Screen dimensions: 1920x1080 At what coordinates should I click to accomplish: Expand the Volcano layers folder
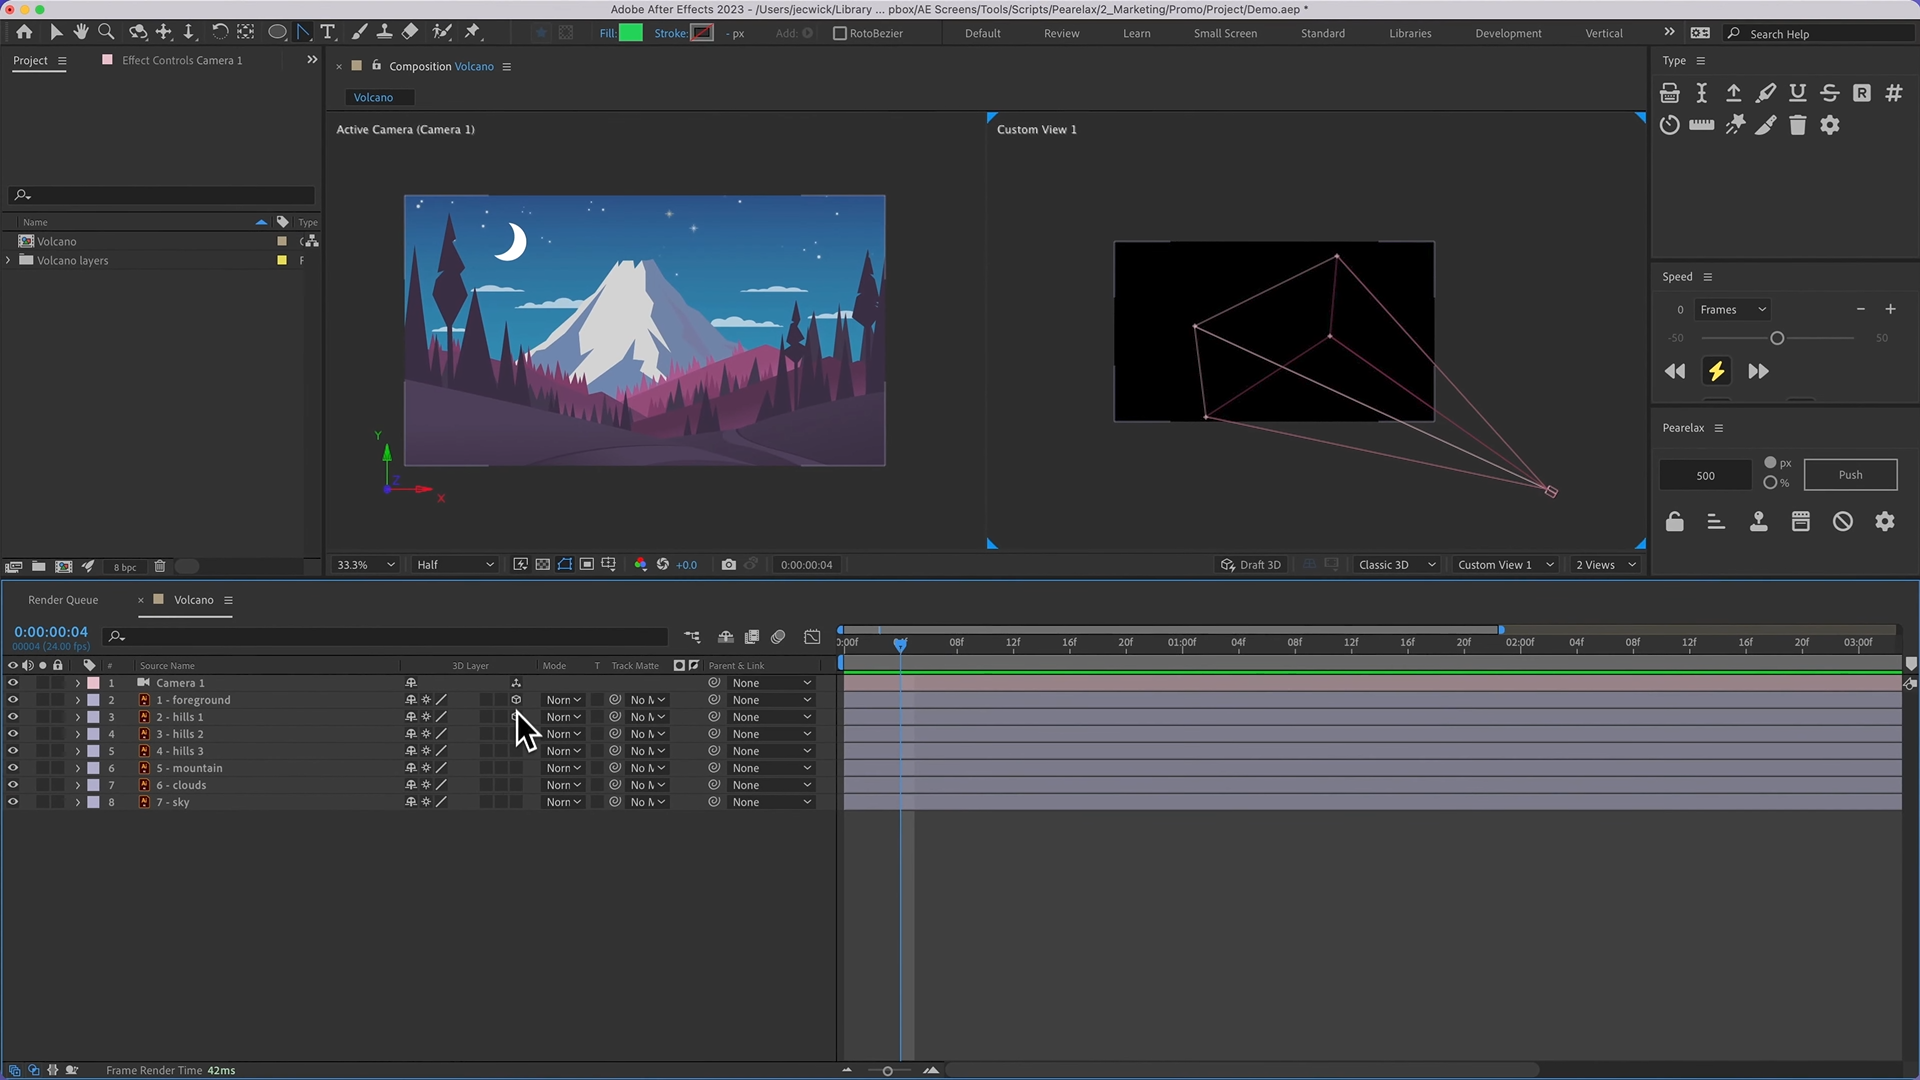9,260
